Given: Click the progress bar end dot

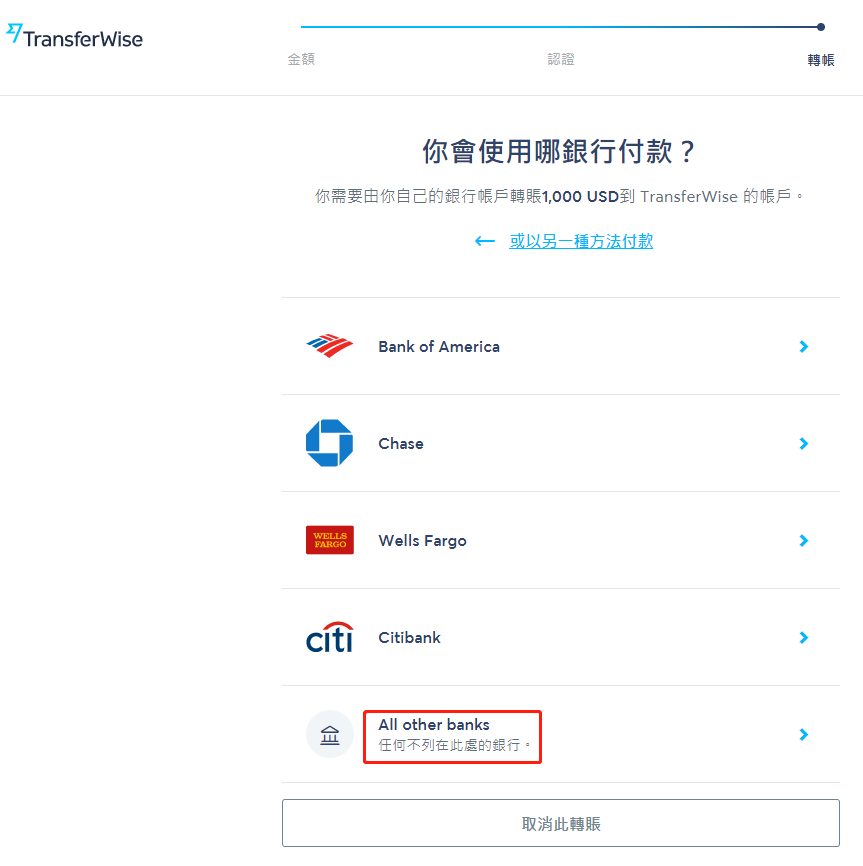Looking at the screenshot, I should point(821,27).
